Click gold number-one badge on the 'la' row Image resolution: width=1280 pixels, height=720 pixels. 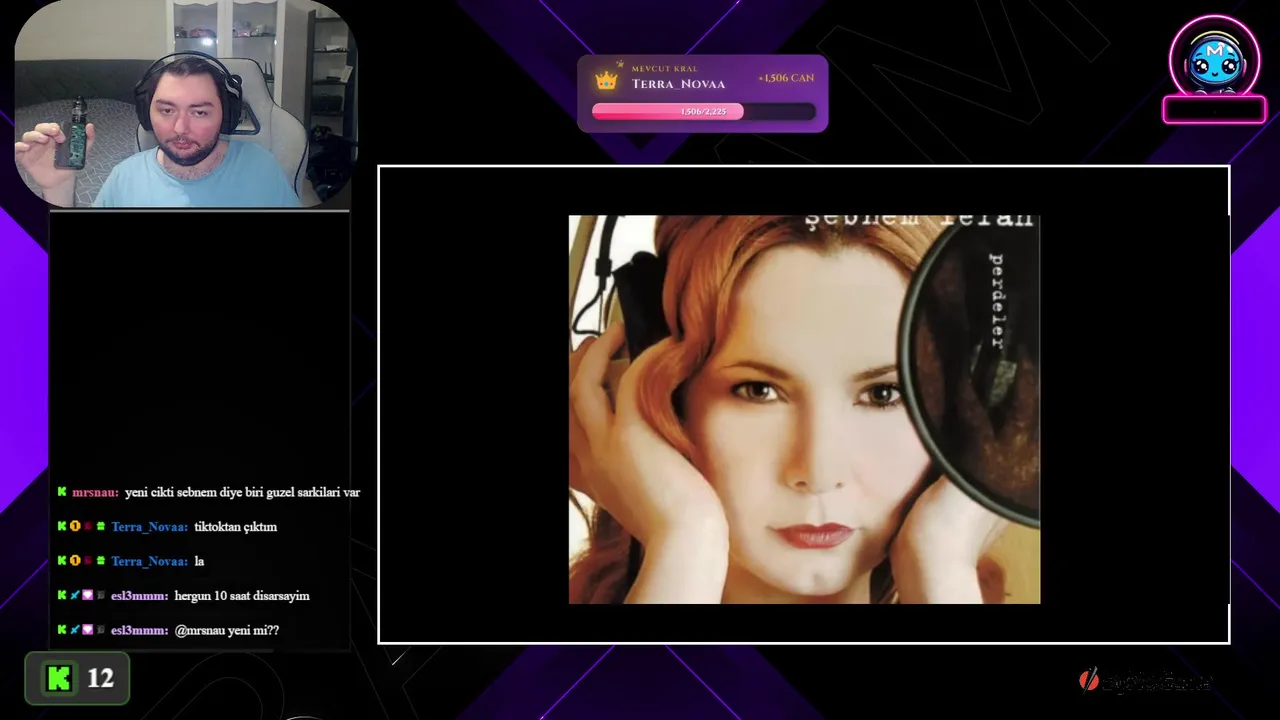pos(75,561)
